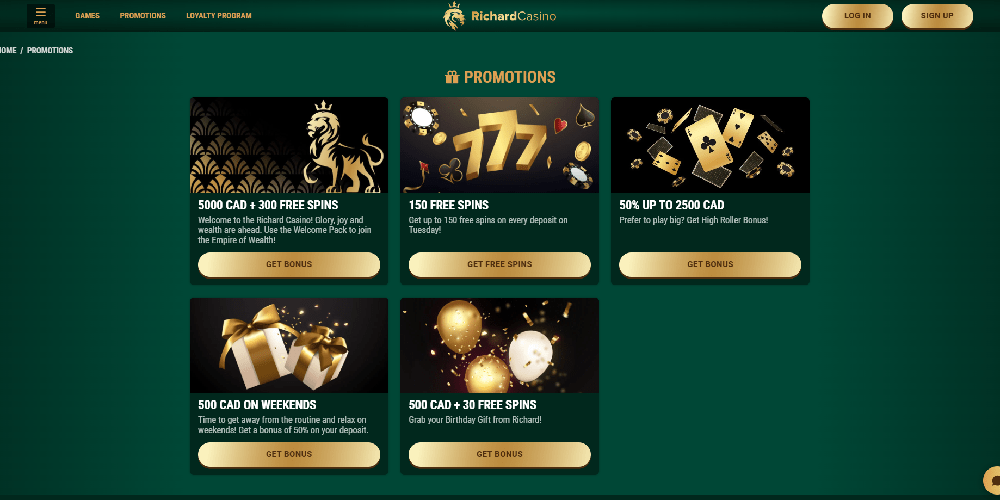Image resolution: width=1000 pixels, height=500 pixels.
Task: Open the 777 free spins image
Action: point(499,145)
